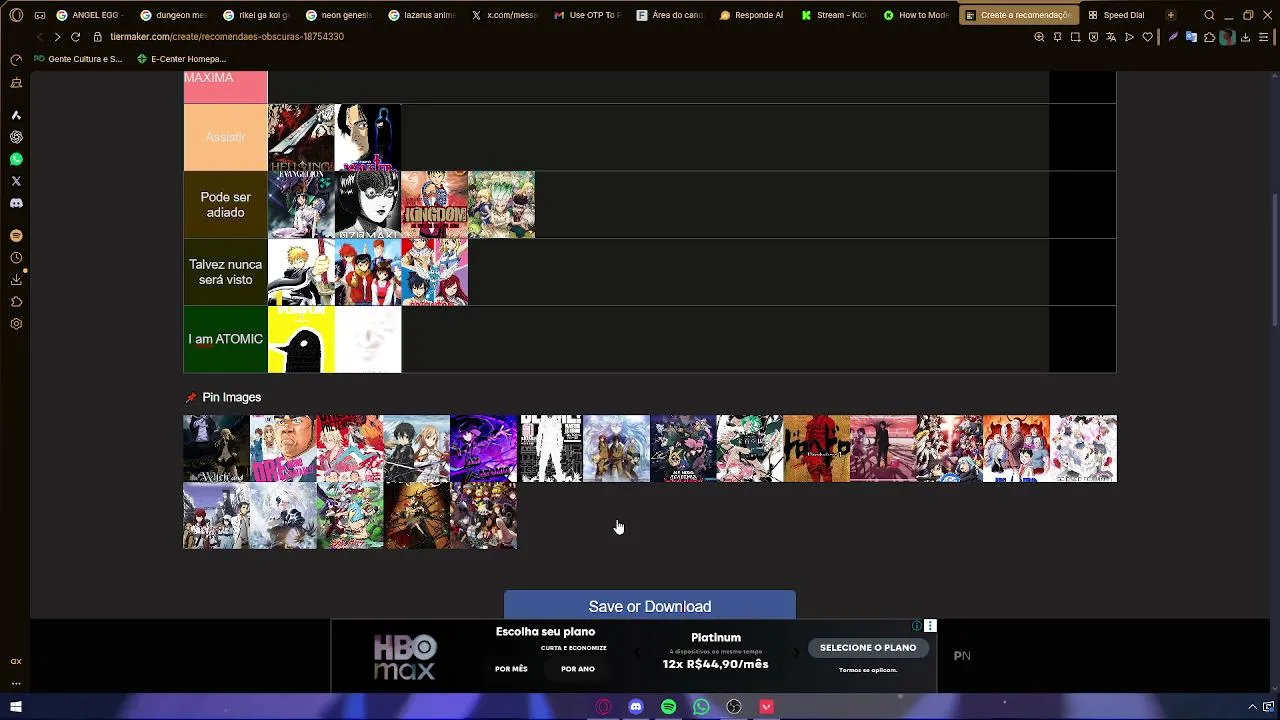Select POR ANO plan option in ad
Image resolution: width=1280 pixels, height=720 pixels.
(578, 669)
